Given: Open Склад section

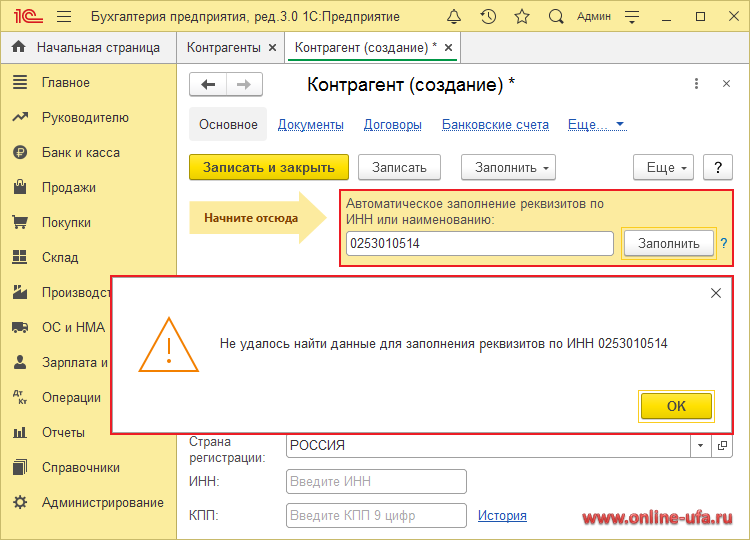Looking at the screenshot, I should coord(60,257).
